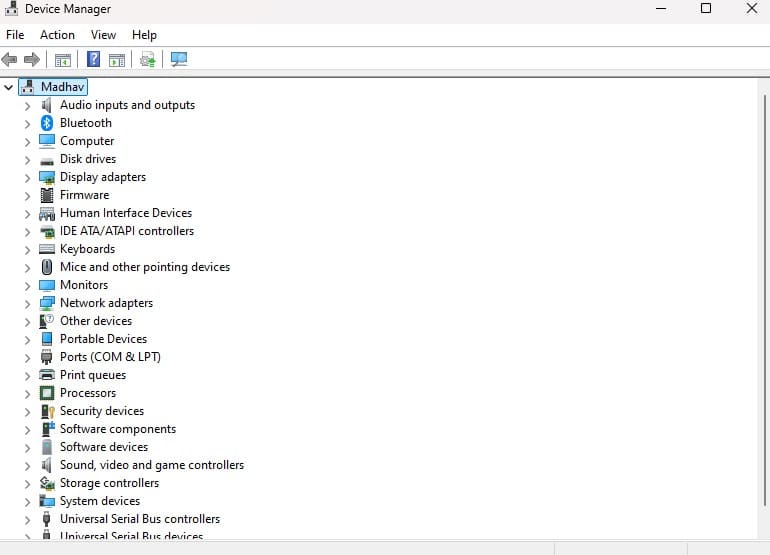Select the IDE ATA/ATAPI controllers icon
Screen dimensions: 770x555
(47, 231)
